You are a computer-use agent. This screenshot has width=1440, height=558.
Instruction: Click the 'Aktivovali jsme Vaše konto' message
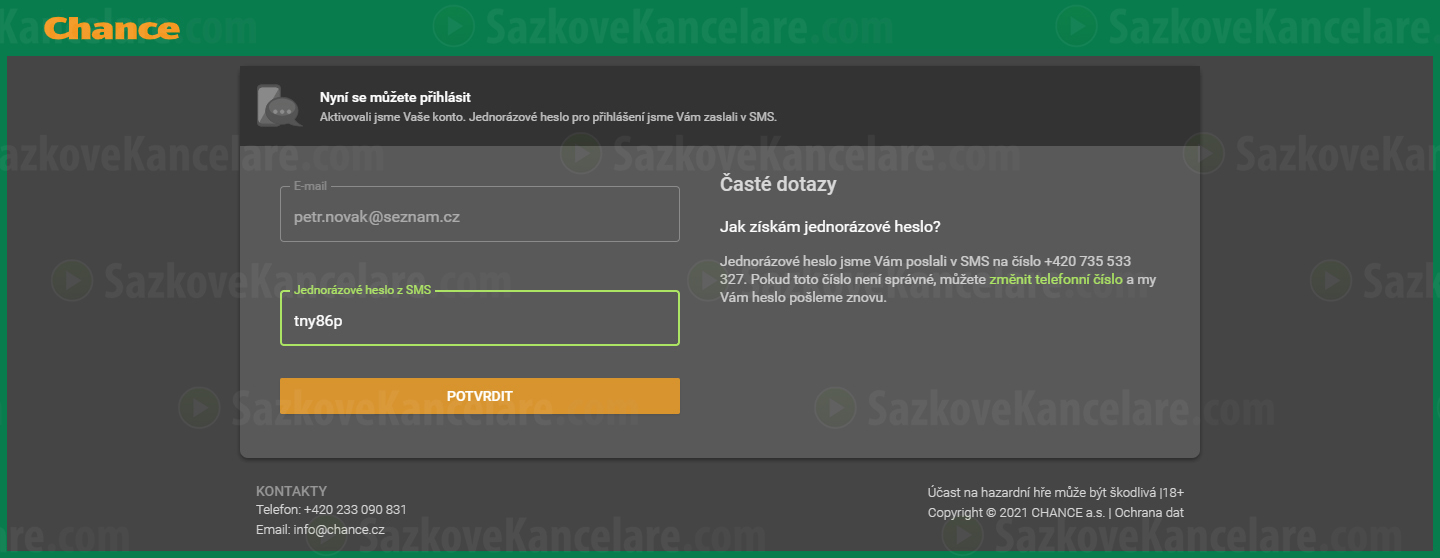coord(548,117)
